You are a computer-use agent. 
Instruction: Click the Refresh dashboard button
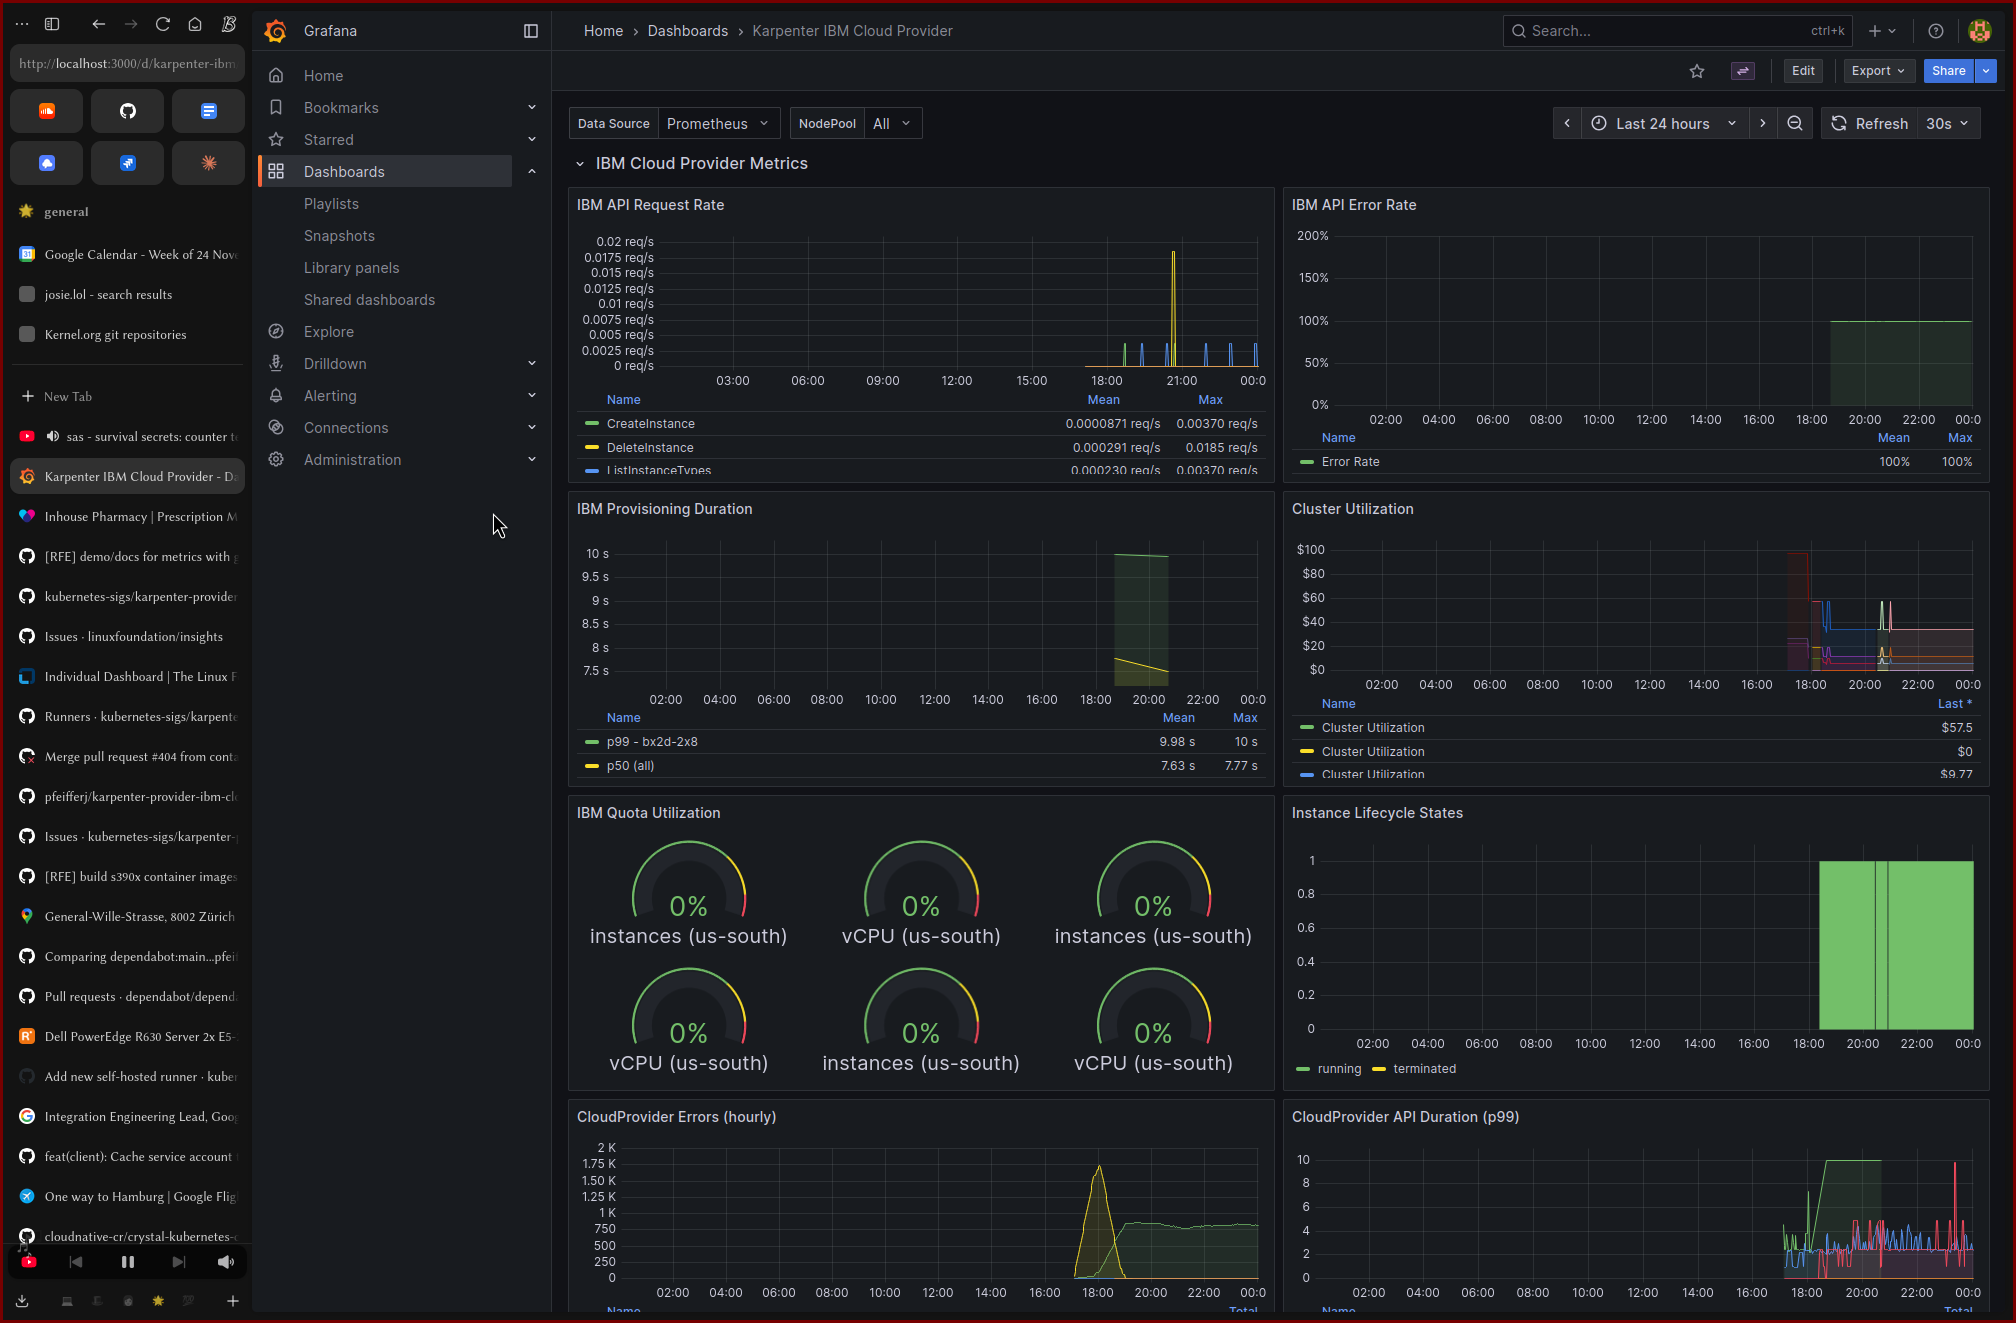(1868, 123)
